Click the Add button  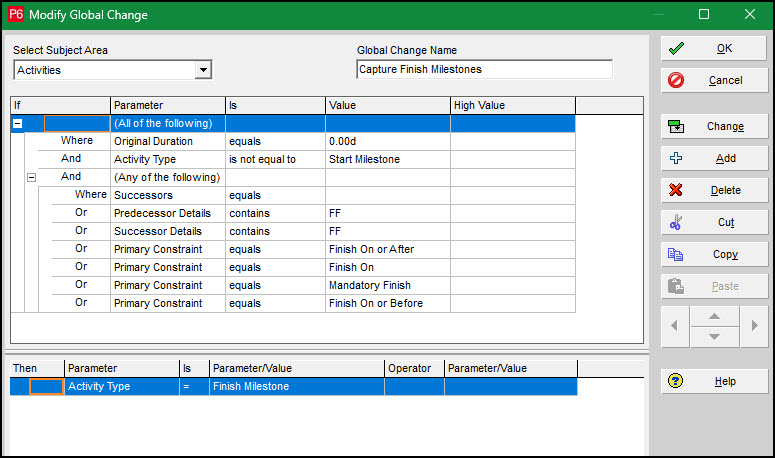pos(714,159)
